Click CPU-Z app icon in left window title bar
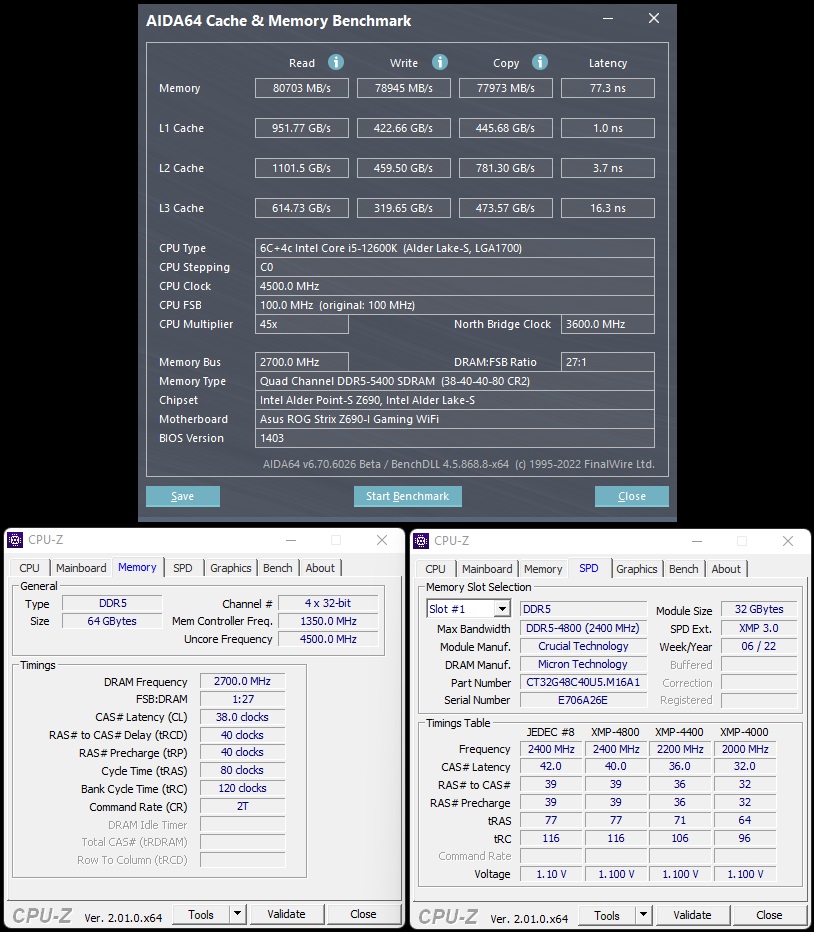 point(15,540)
